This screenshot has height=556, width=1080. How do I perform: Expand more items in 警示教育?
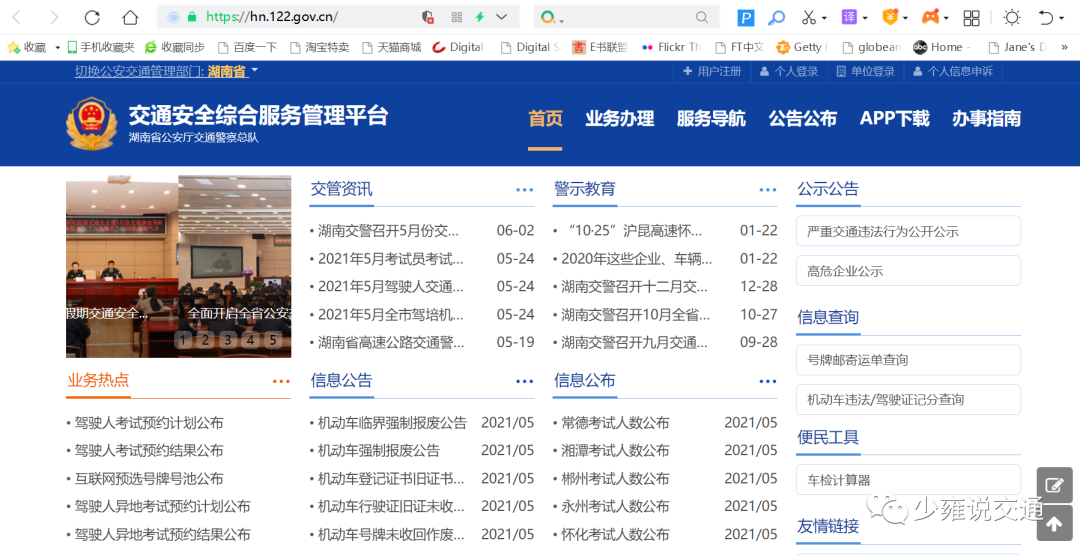point(767,190)
